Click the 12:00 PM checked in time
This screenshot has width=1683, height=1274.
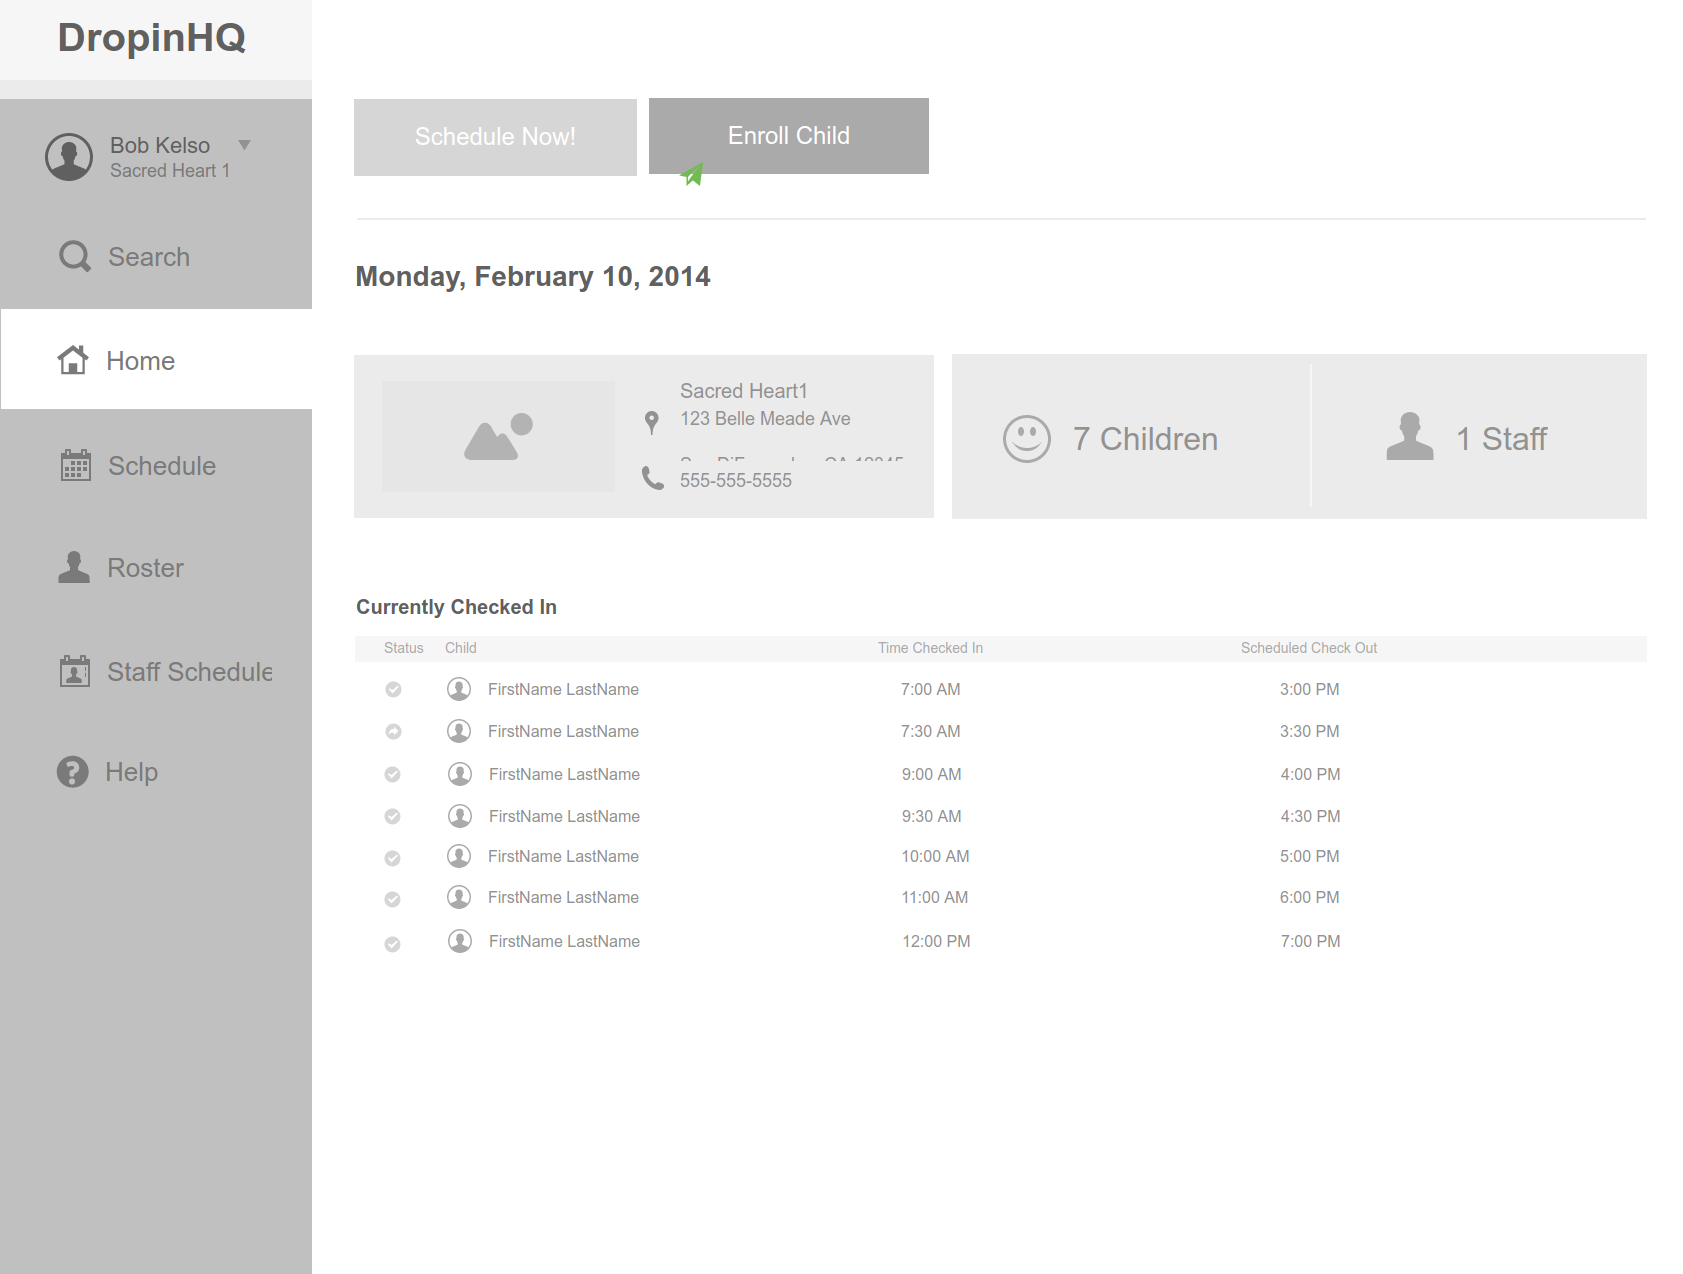[x=937, y=941]
